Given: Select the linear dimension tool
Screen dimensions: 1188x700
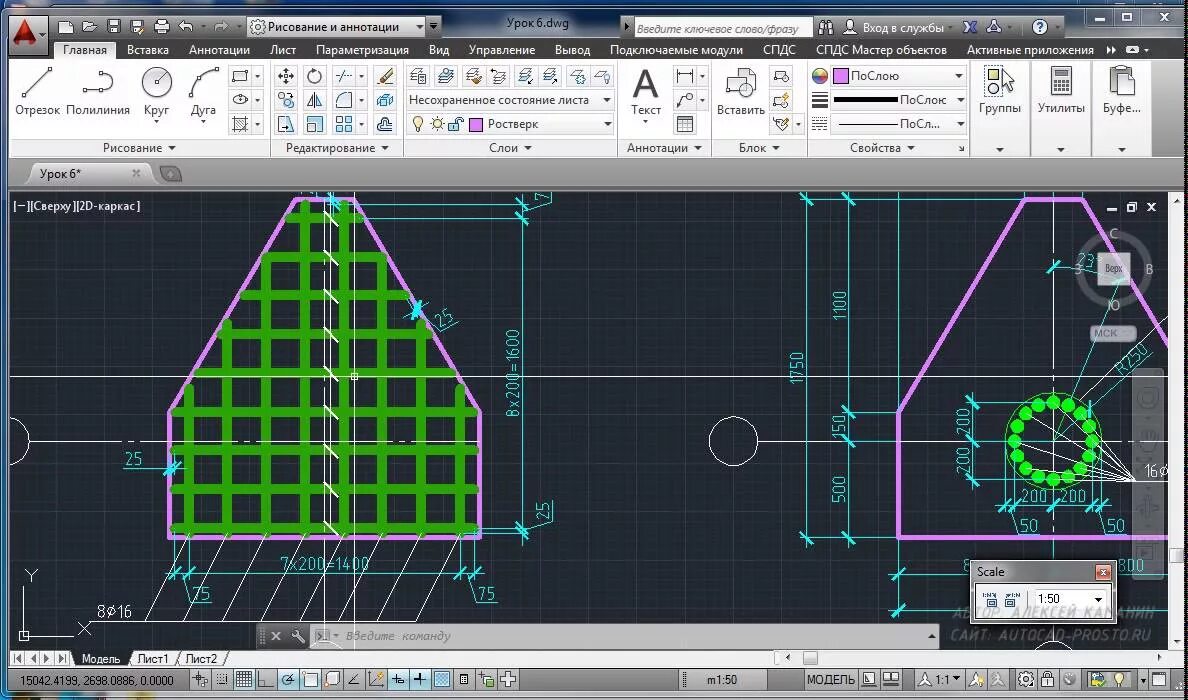Looking at the screenshot, I should (685, 76).
